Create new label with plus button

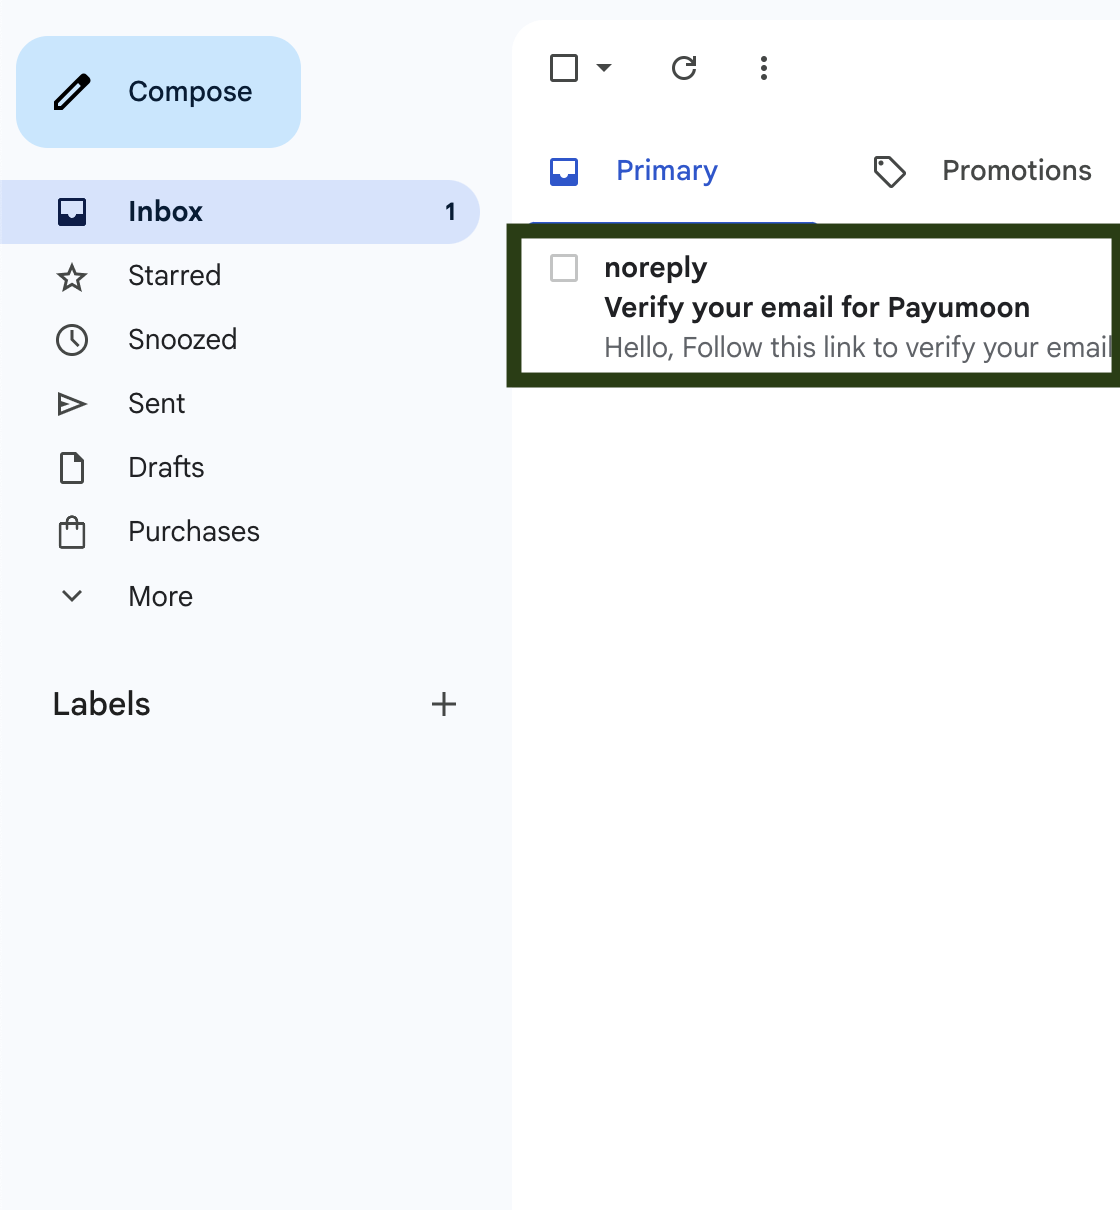[444, 705]
